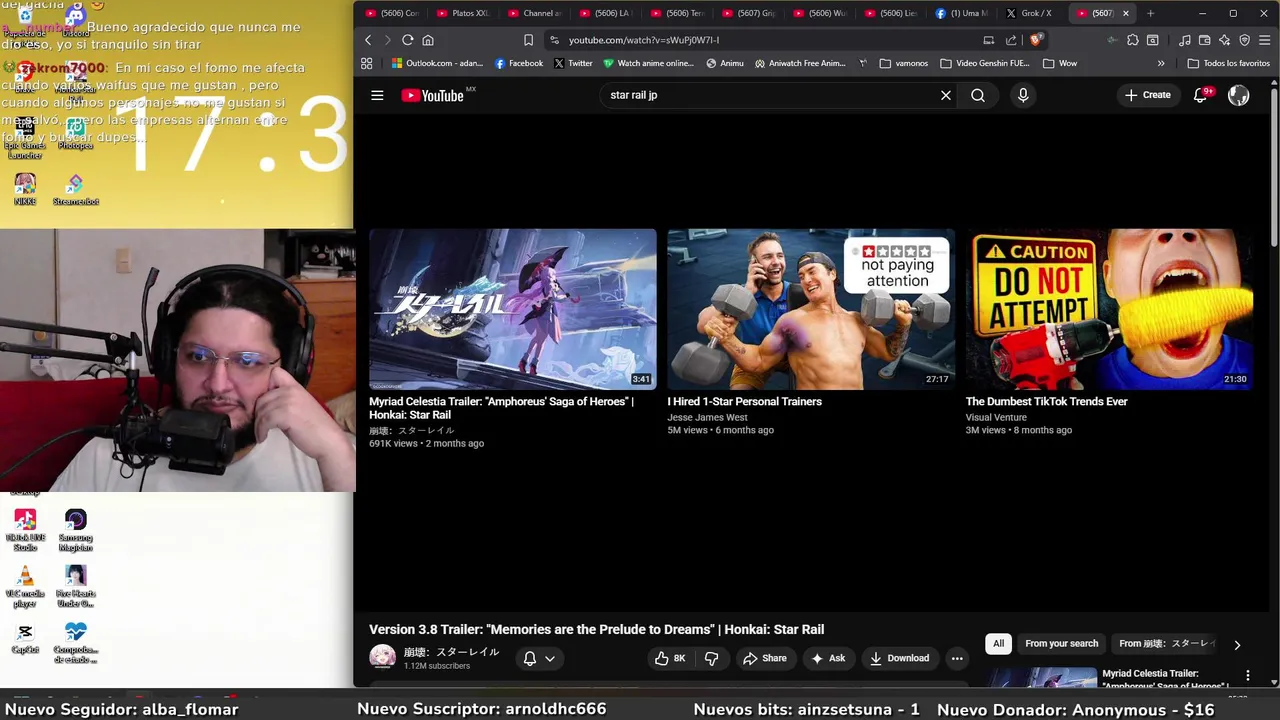Screen dimensions: 1280x720
Task: Open the Todos los favoritos folder
Action: [x=1228, y=63]
